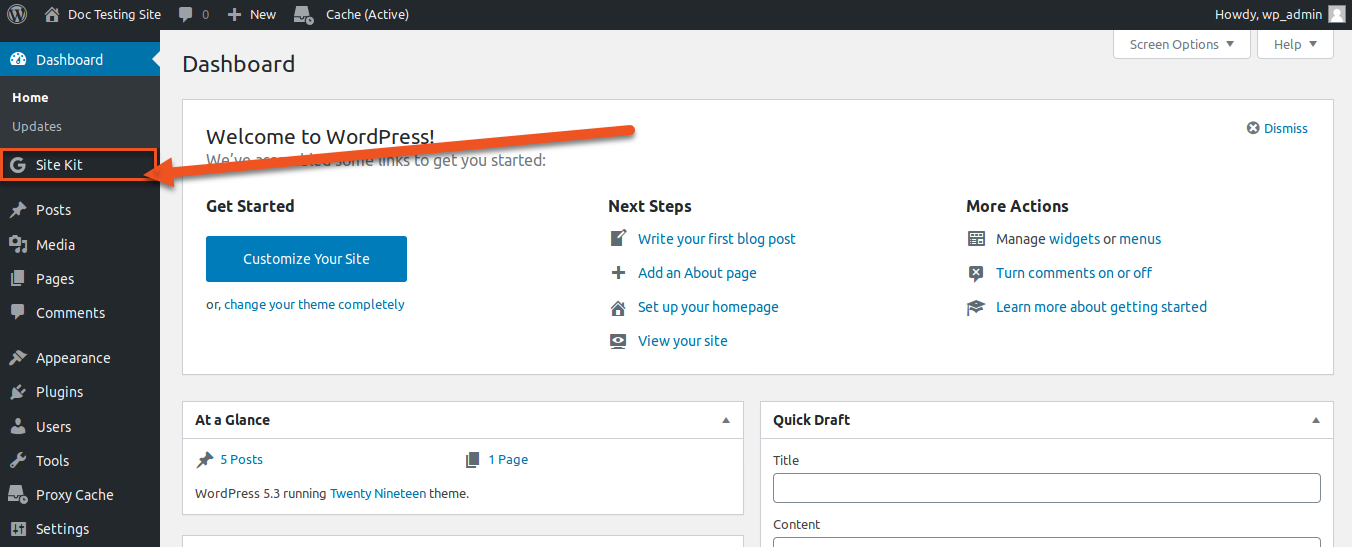Viewport: 1352px width, 547px height.
Task: Dismiss the Welcome to WordPress panel
Action: coord(1277,128)
